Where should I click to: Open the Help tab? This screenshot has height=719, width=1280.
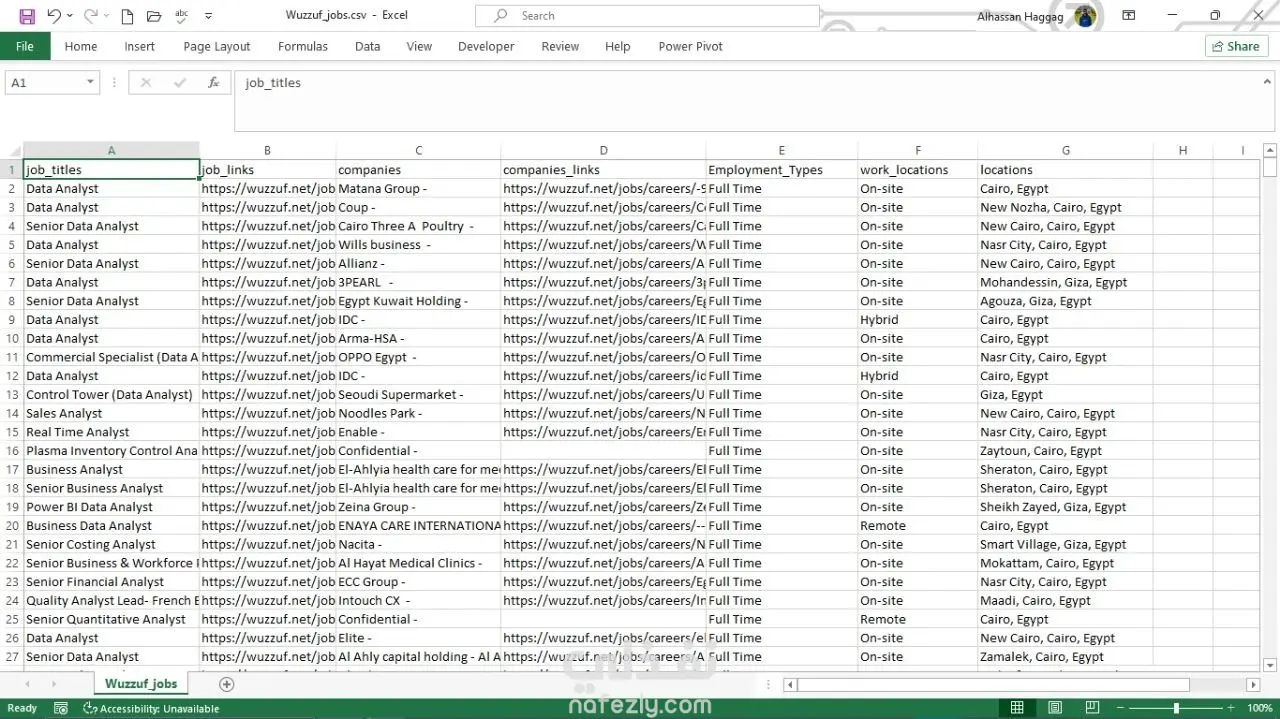[618, 46]
